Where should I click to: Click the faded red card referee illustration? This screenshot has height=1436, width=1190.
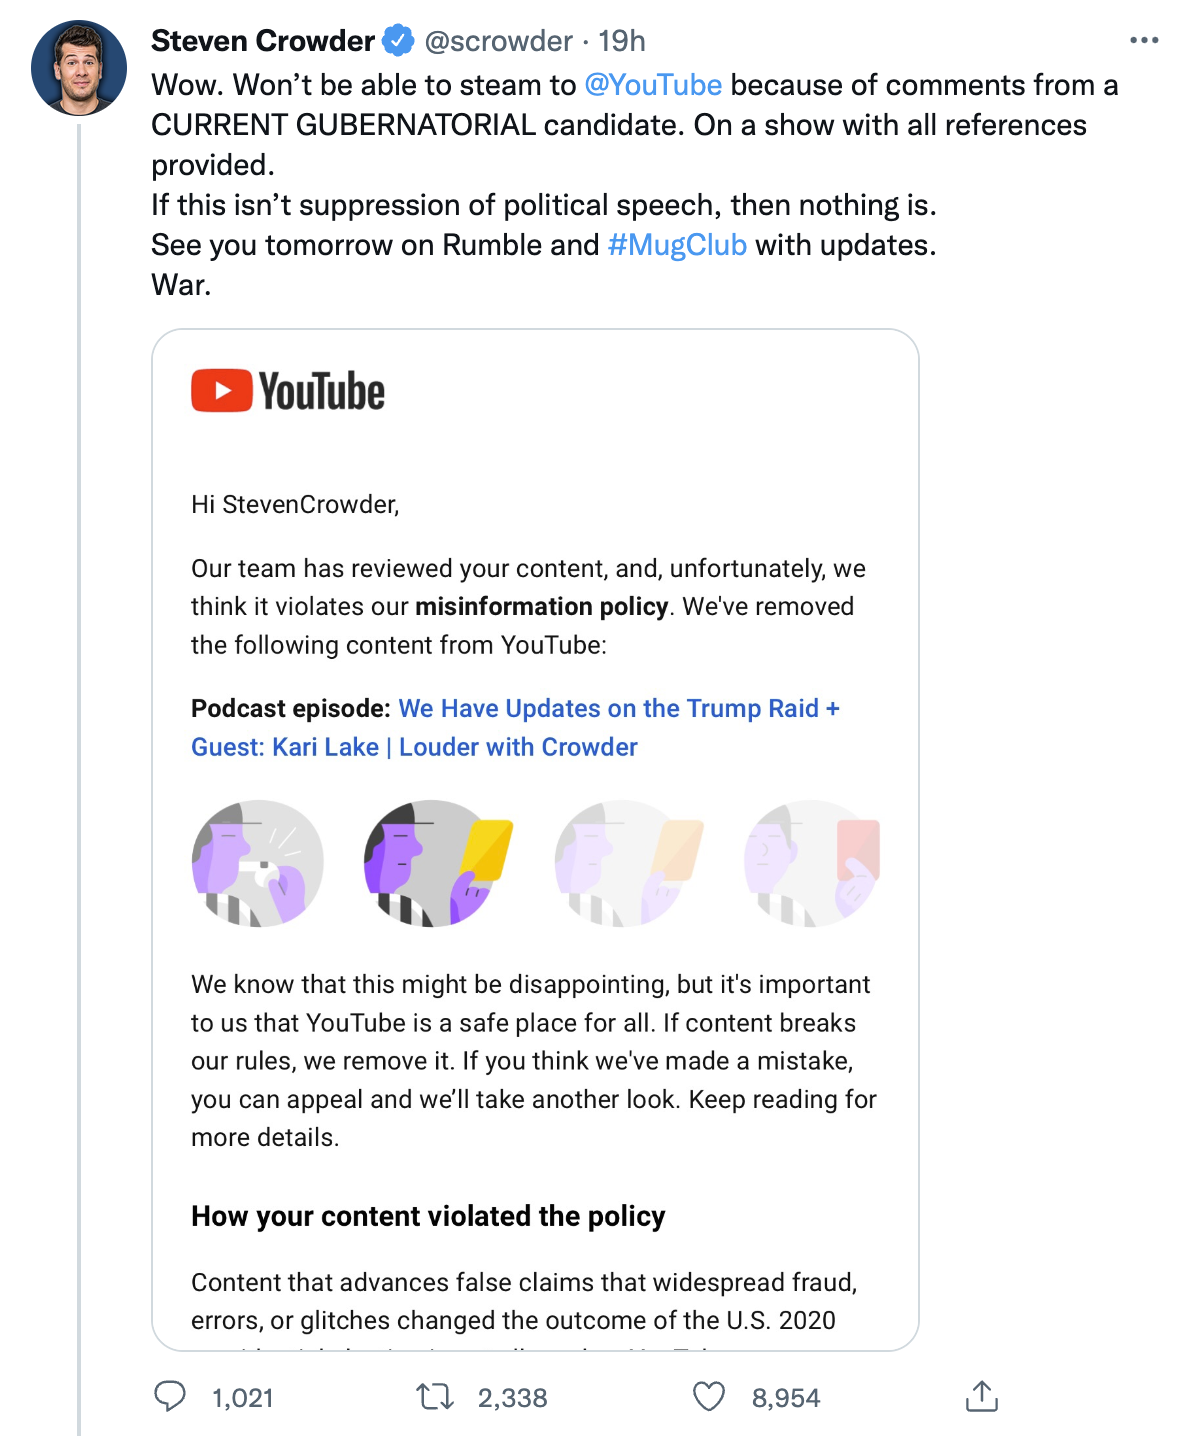812,863
